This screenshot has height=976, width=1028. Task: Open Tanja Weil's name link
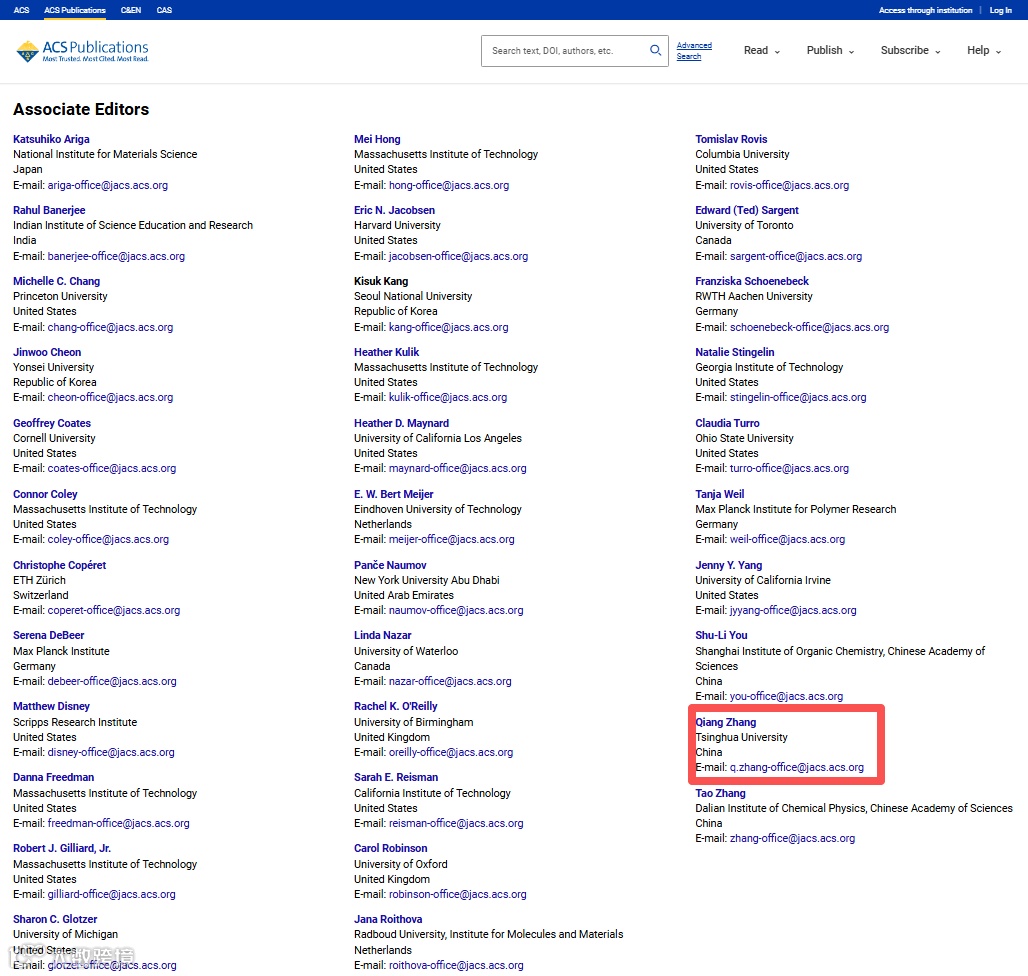pos(720,494)
